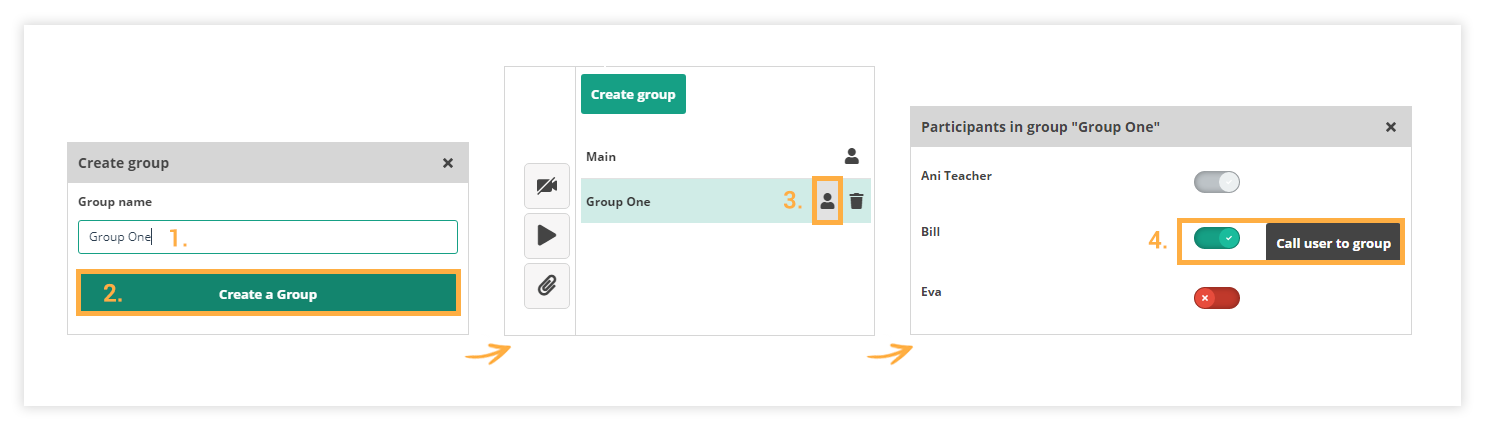This screenshot has height=431, width=1485.
Task: Click the play icon in sidebar
Action: tap(547, 236)
